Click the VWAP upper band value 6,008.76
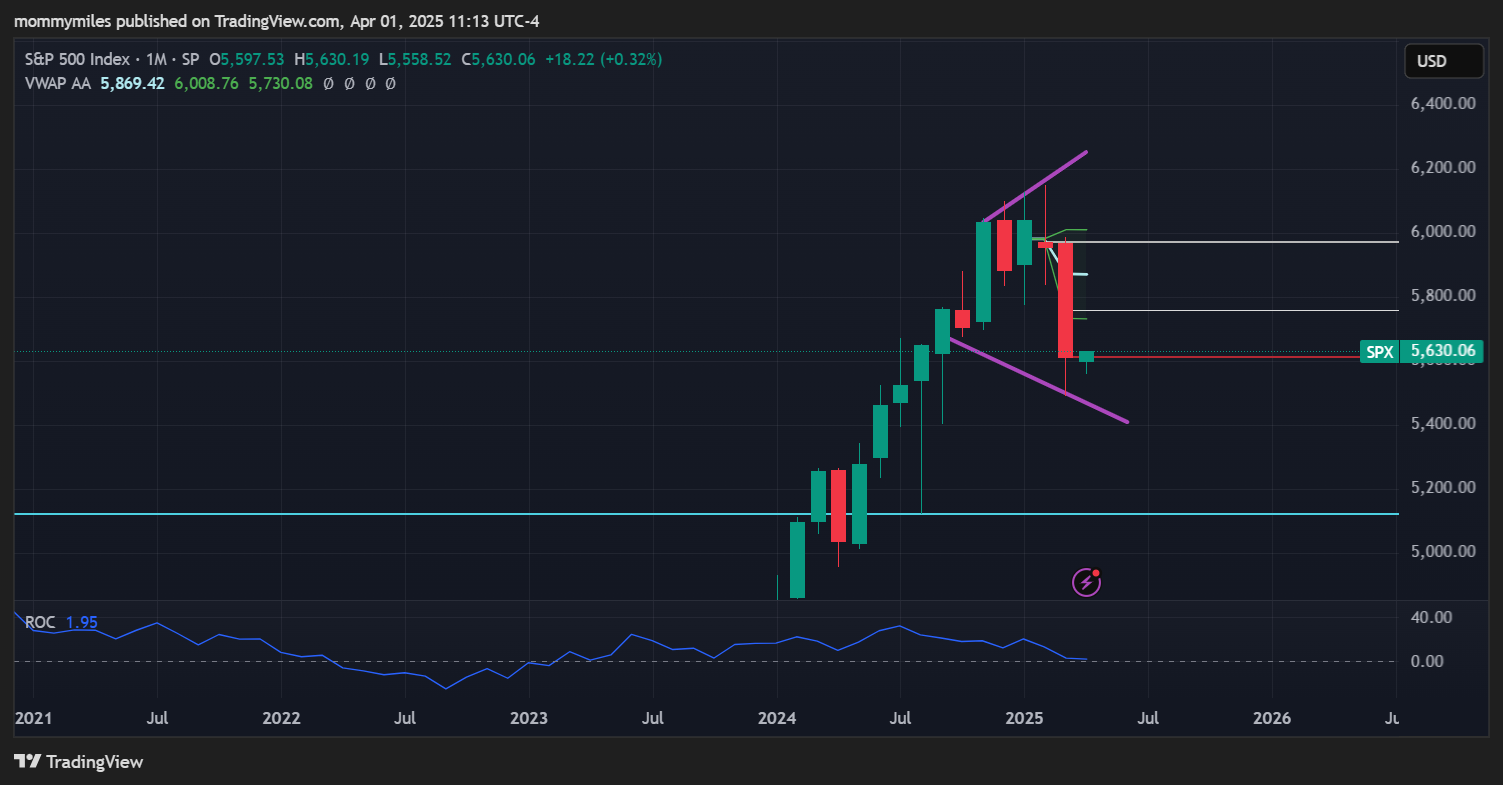Screen dimensions: 1503x785 pyautogui.click(x=206, y=84)
